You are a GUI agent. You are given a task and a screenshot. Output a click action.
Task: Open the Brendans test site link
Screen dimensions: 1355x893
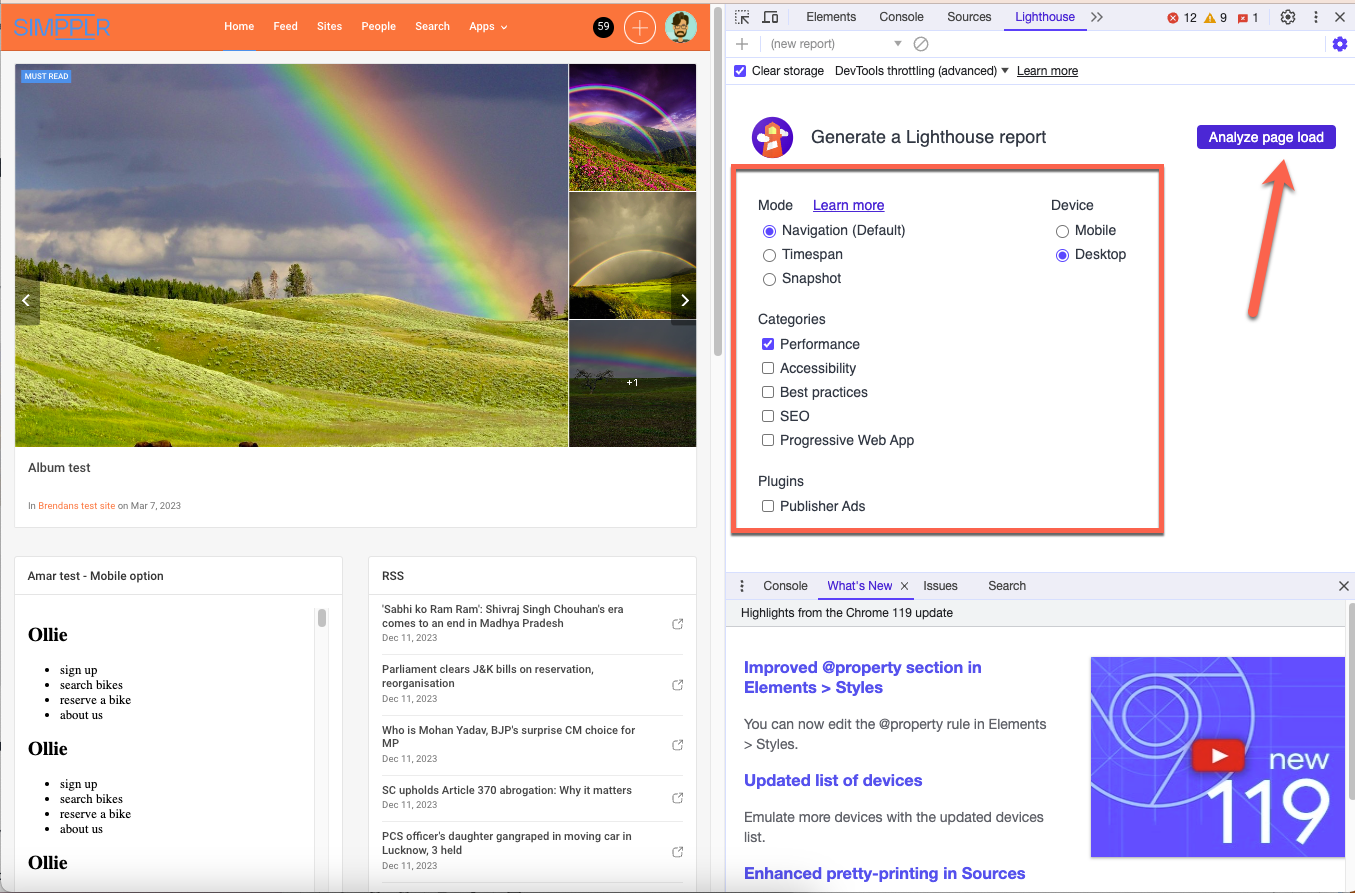(77, 506)
